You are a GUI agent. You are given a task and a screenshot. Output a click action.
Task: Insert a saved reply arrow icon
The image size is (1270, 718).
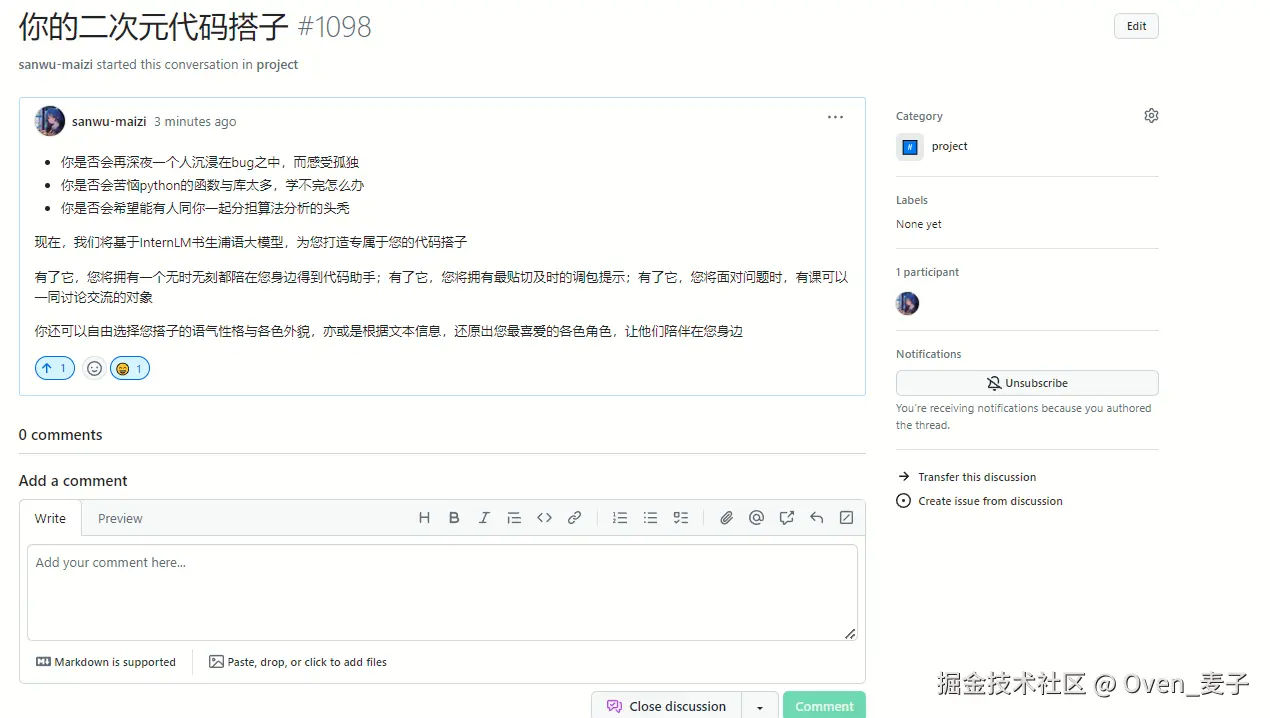point(817,518)
